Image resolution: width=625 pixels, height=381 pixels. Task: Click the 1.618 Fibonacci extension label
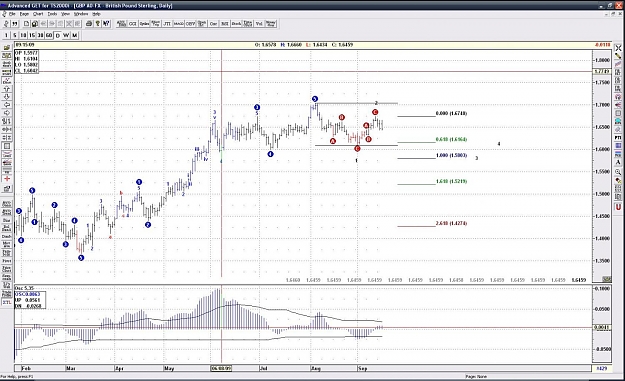click(x=451, y=181)
